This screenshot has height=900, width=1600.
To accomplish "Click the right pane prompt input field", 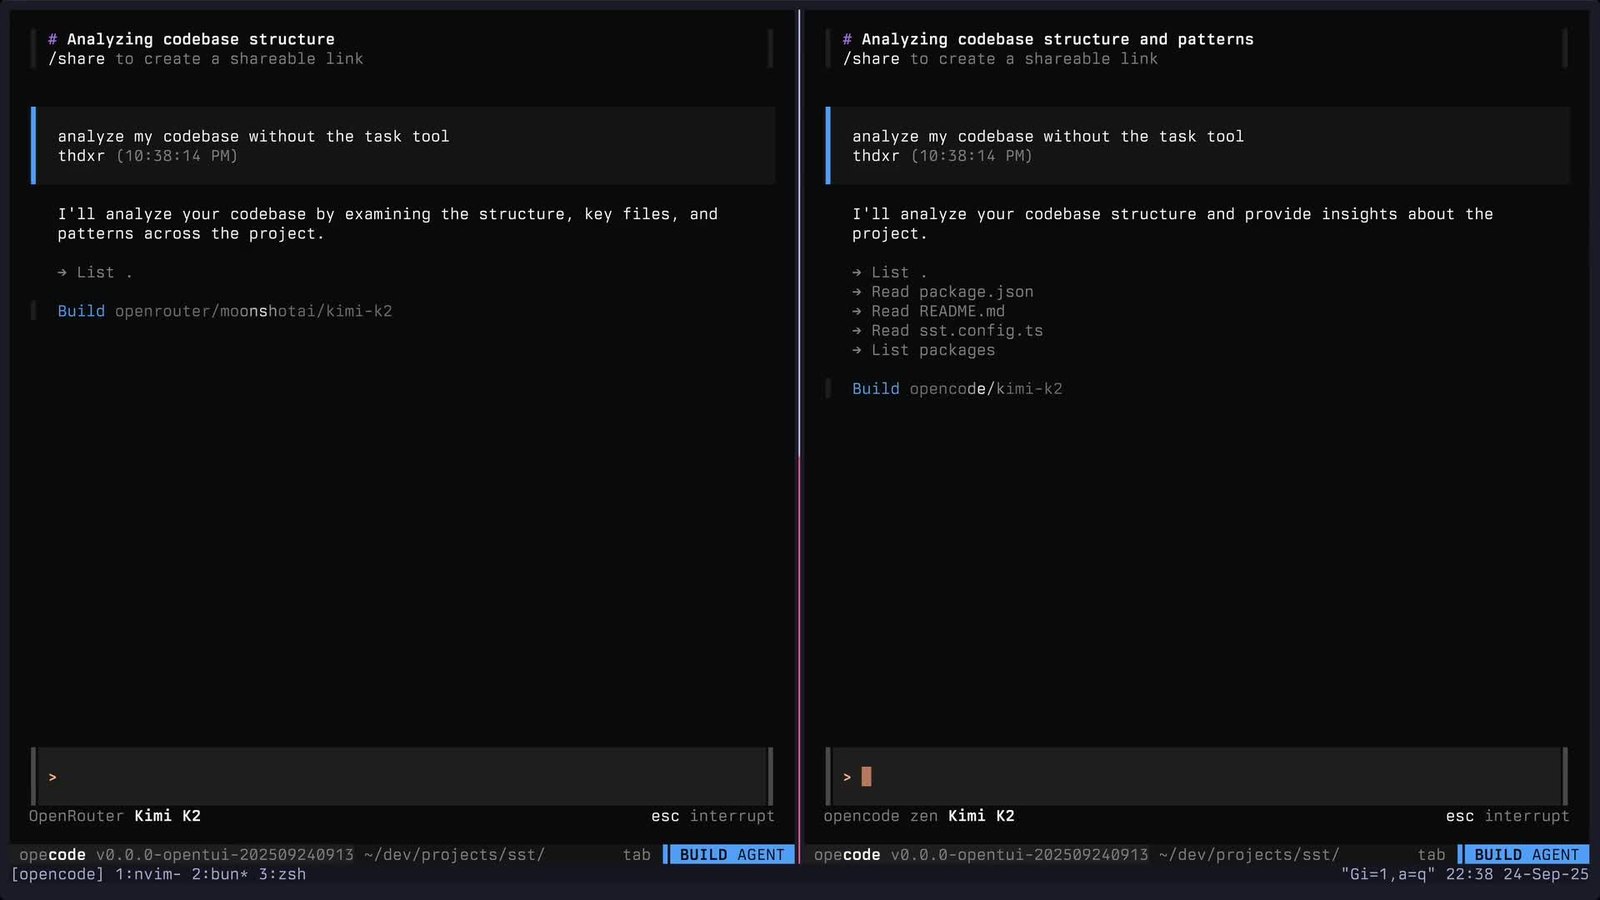I will pyautogui.click(x=1197, y=776).
